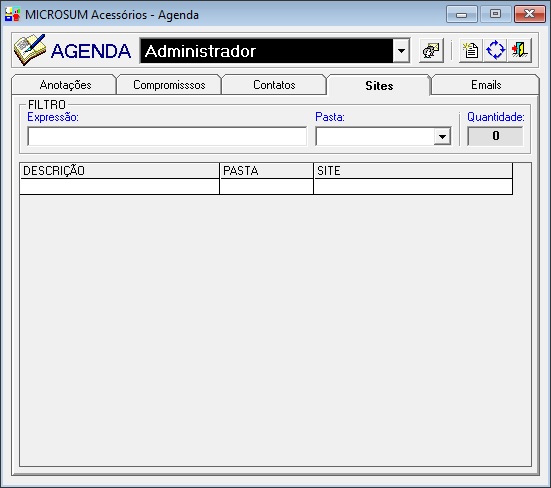Go to the Contatos tab

(274, 85)
